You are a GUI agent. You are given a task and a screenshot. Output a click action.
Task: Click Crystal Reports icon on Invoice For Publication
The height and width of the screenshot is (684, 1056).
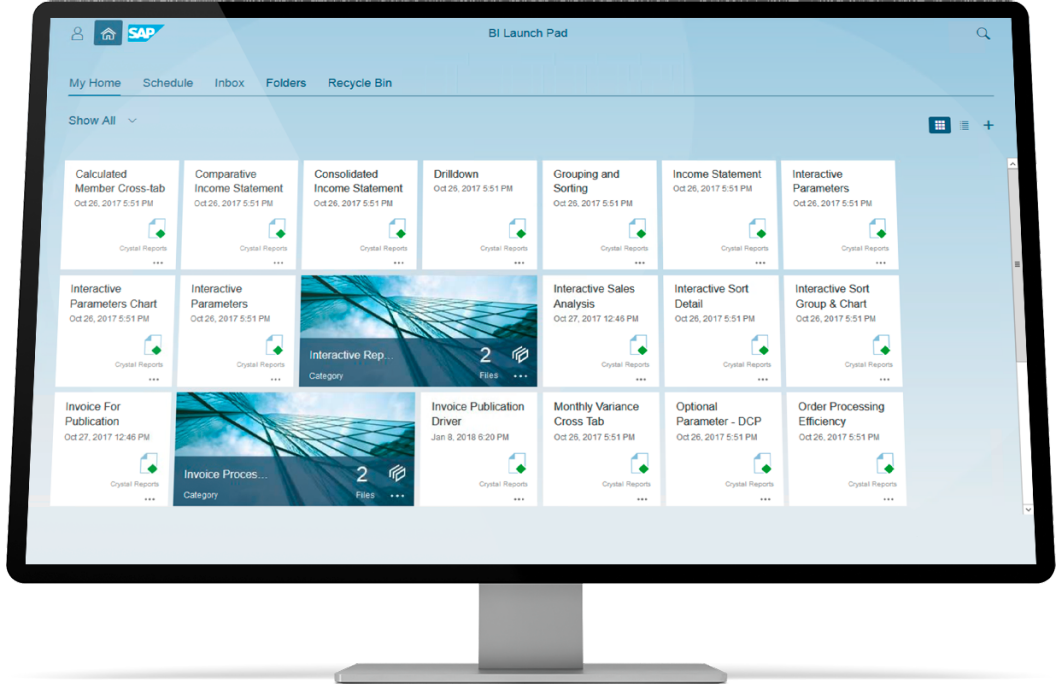[x=149, y=464]
